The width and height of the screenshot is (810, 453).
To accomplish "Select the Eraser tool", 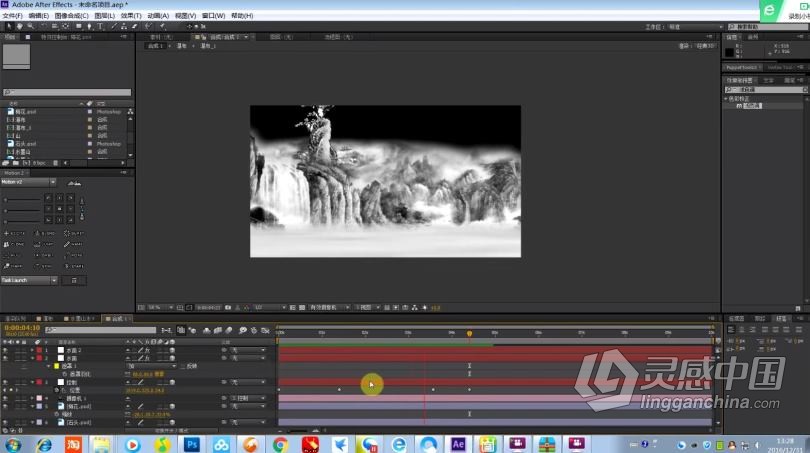I will (135, 26).
